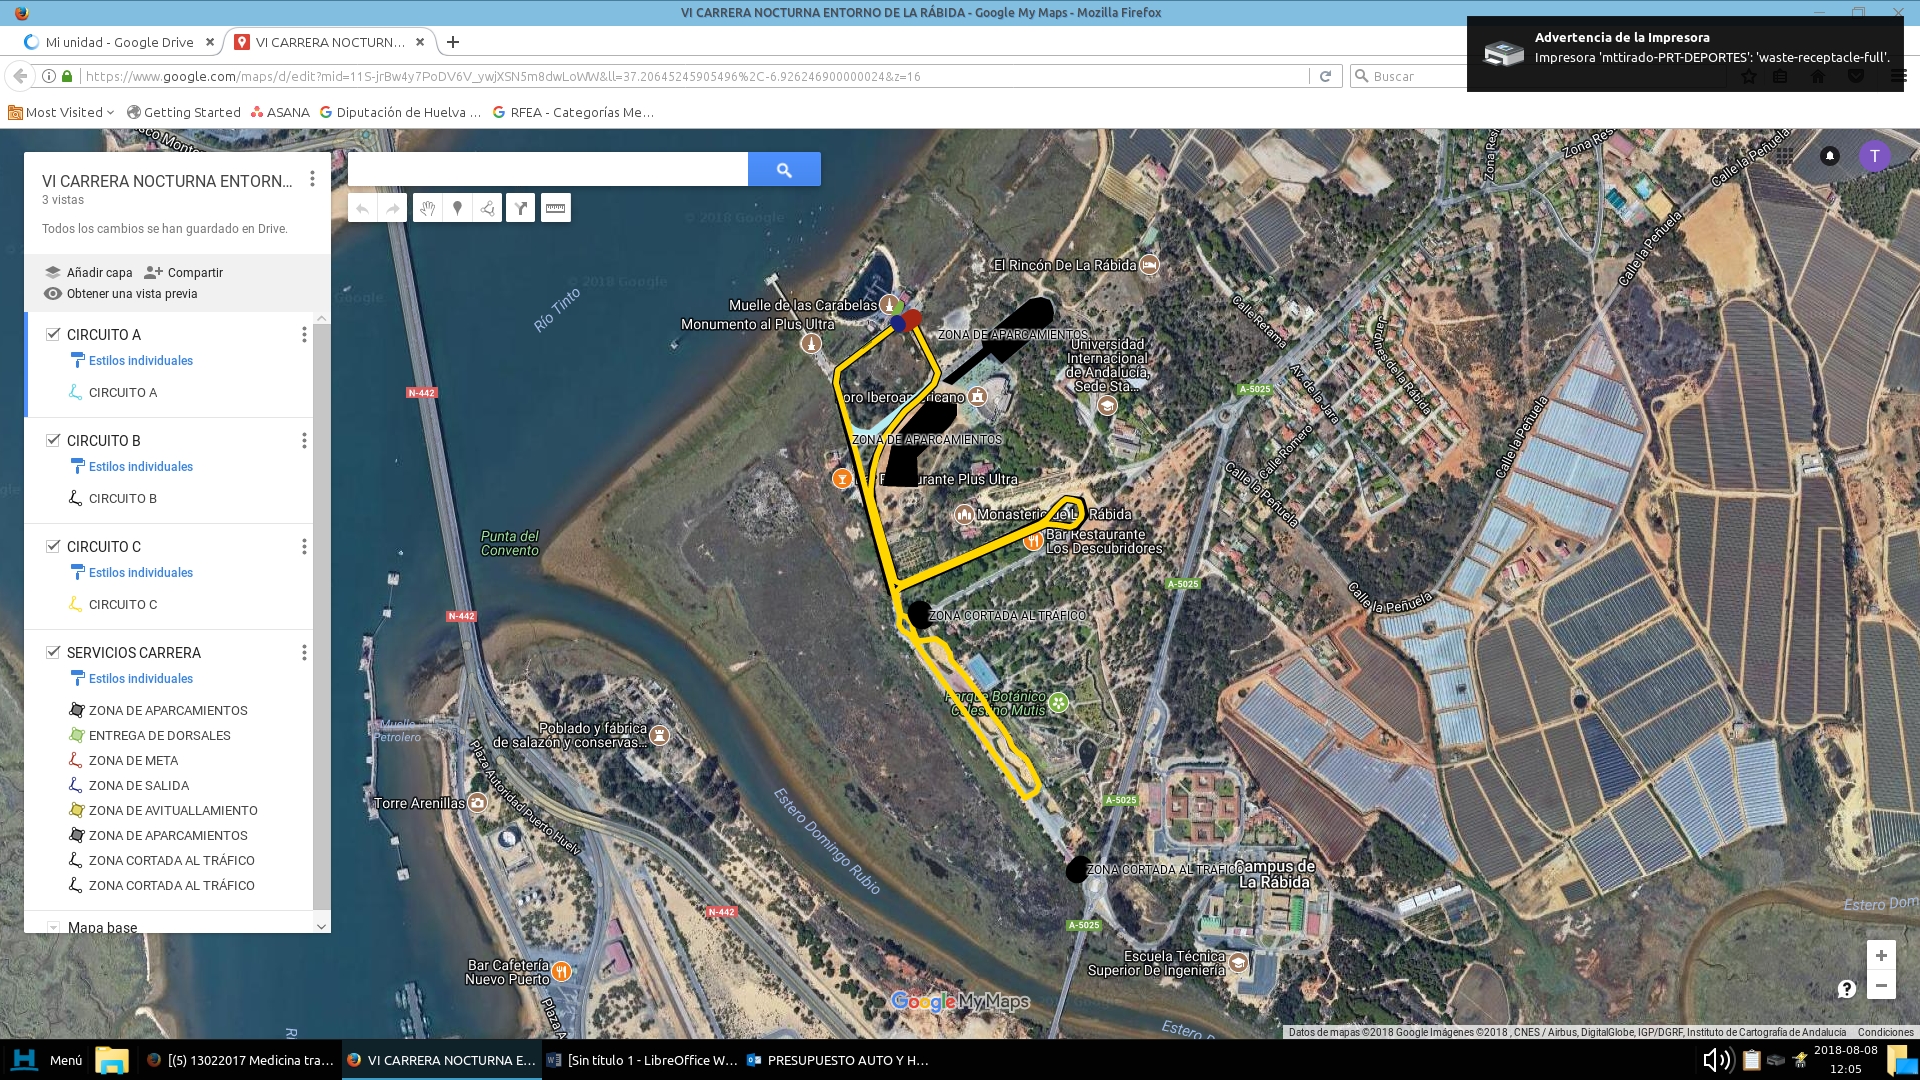Open CIRCUITO B layer options menu
1920x1080 pixels.
pos(304,440)
